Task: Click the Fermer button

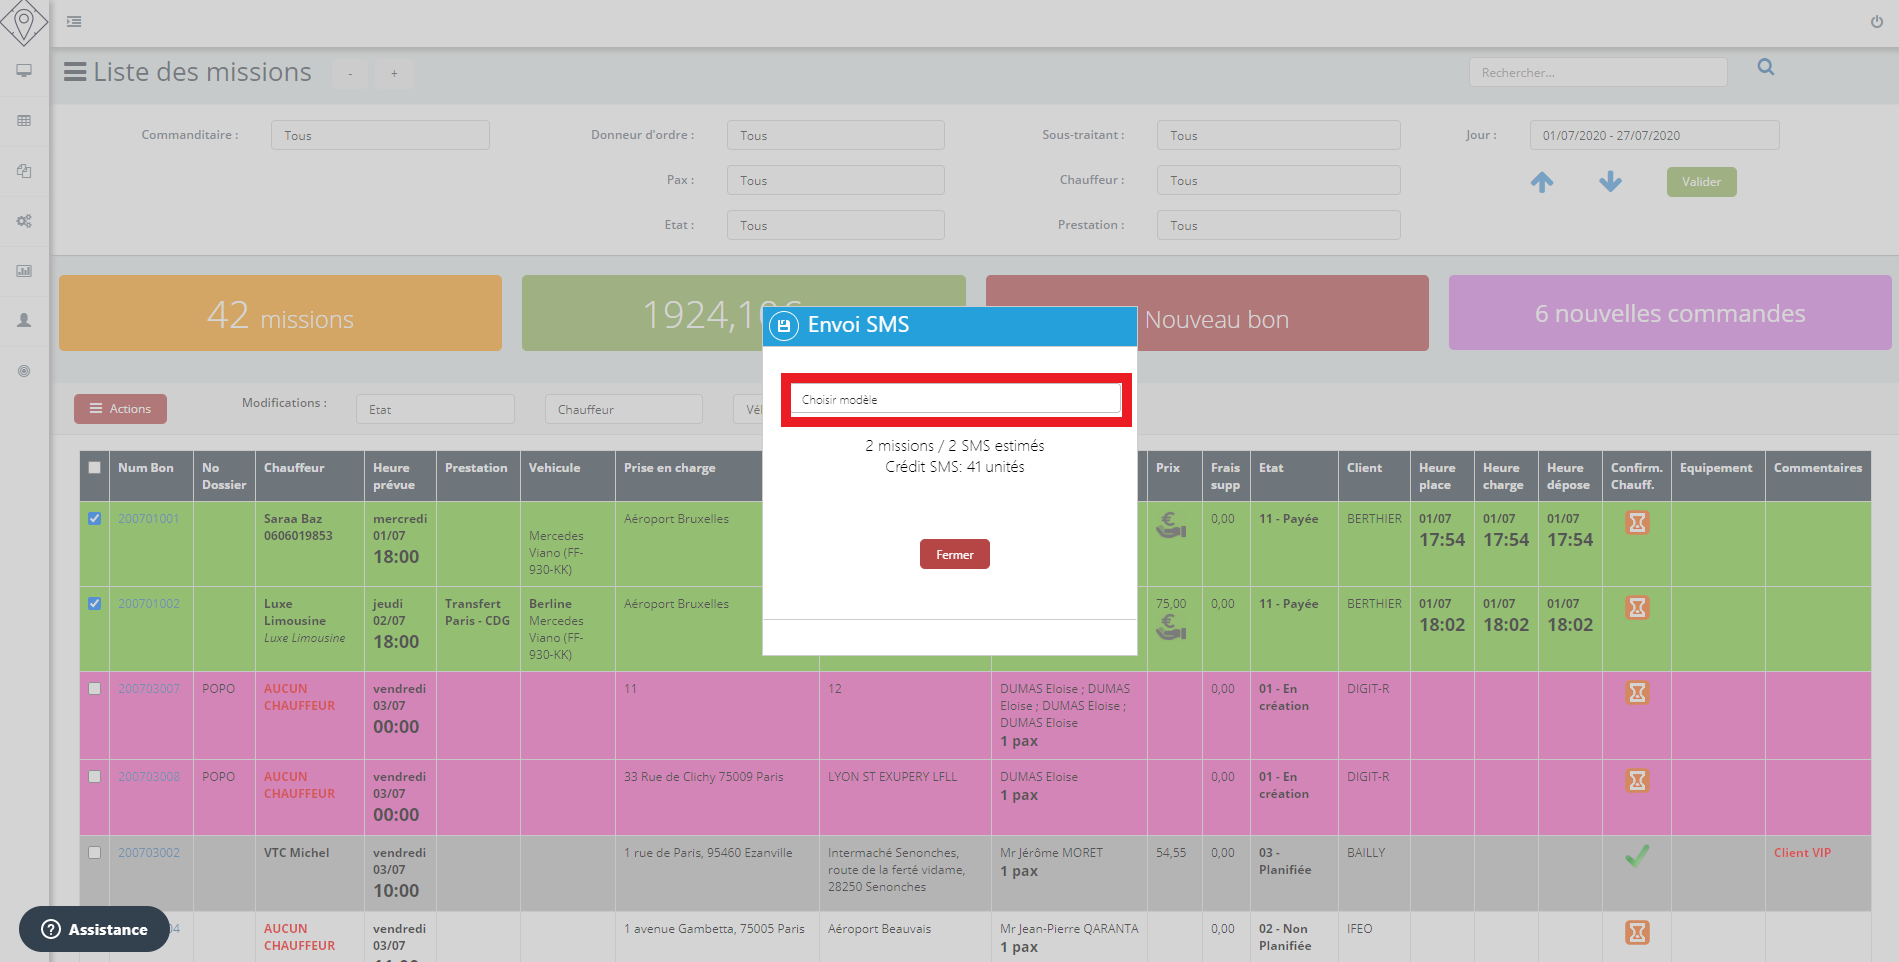Action: 954,555
